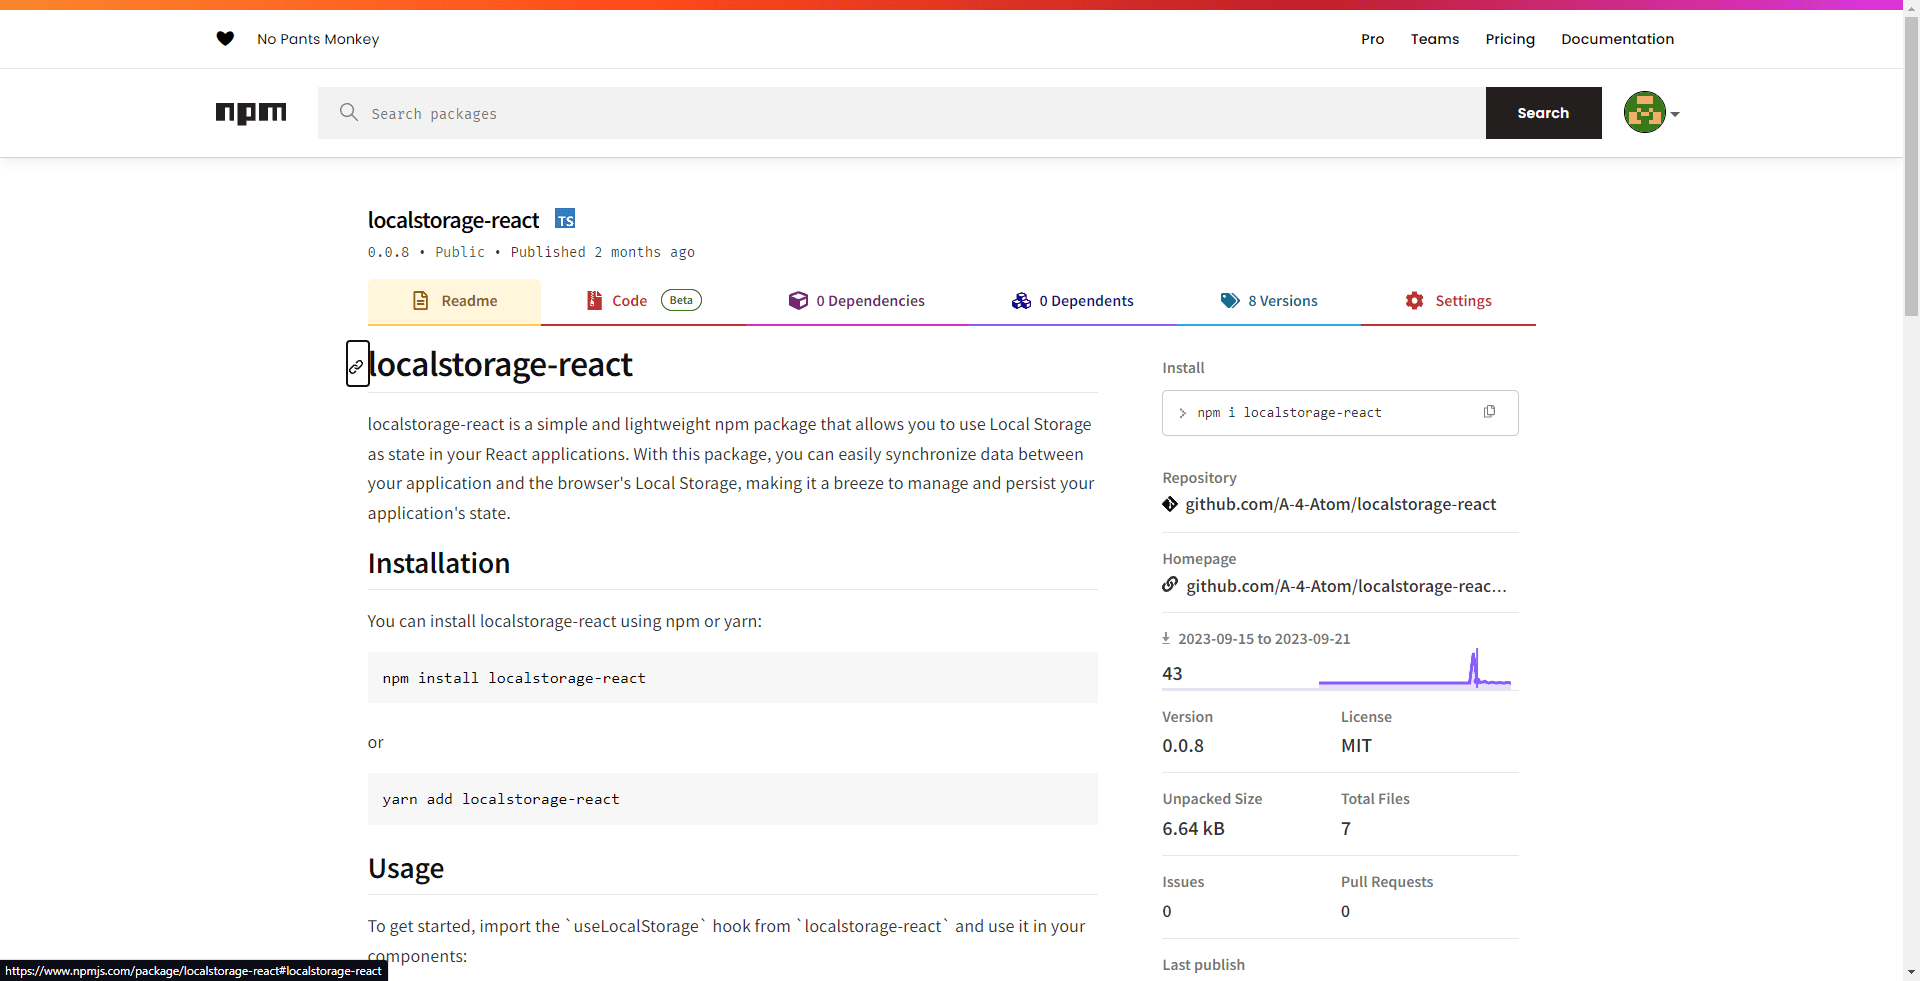Click the heading anchor link icon
This screenshot has width=1920, height=981.
tap(357, 364)
